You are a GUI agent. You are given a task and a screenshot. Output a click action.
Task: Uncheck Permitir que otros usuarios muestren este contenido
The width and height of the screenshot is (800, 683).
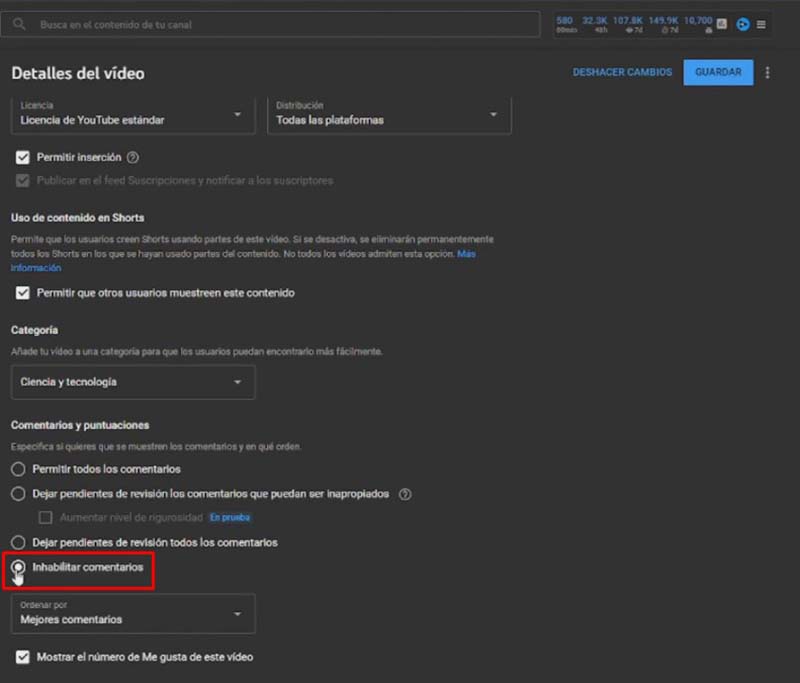[22, 293]
